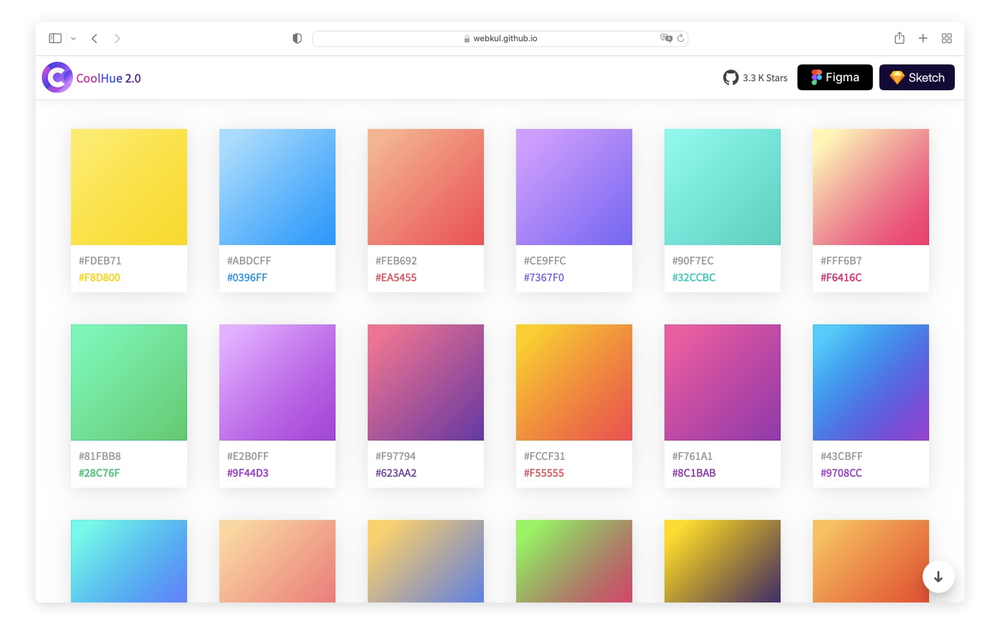Click the blue gradient card labeled #ABDCFF
The height and width of the screenshot is (625, 1000).
pos(277,186)
